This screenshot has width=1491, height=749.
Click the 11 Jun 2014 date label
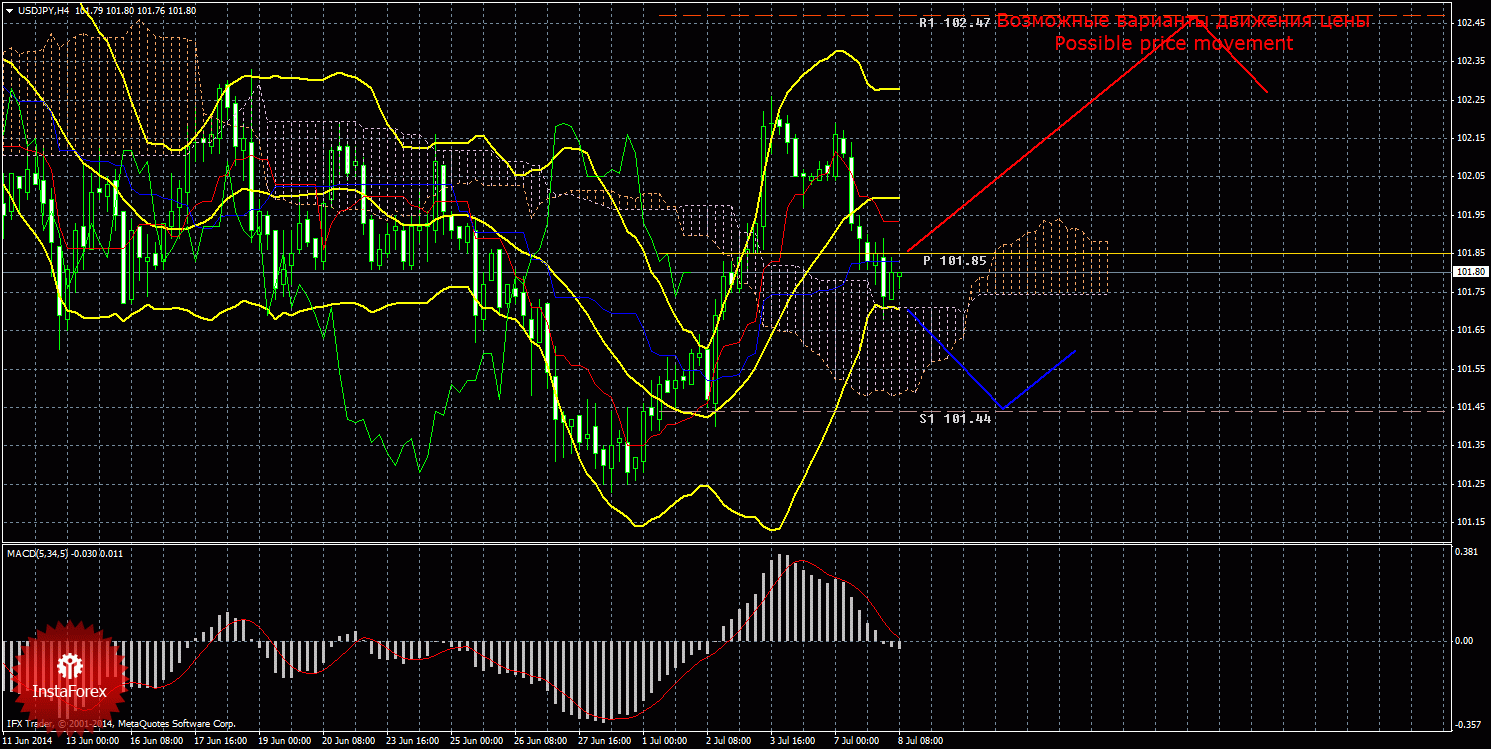(x=27, y=741)
